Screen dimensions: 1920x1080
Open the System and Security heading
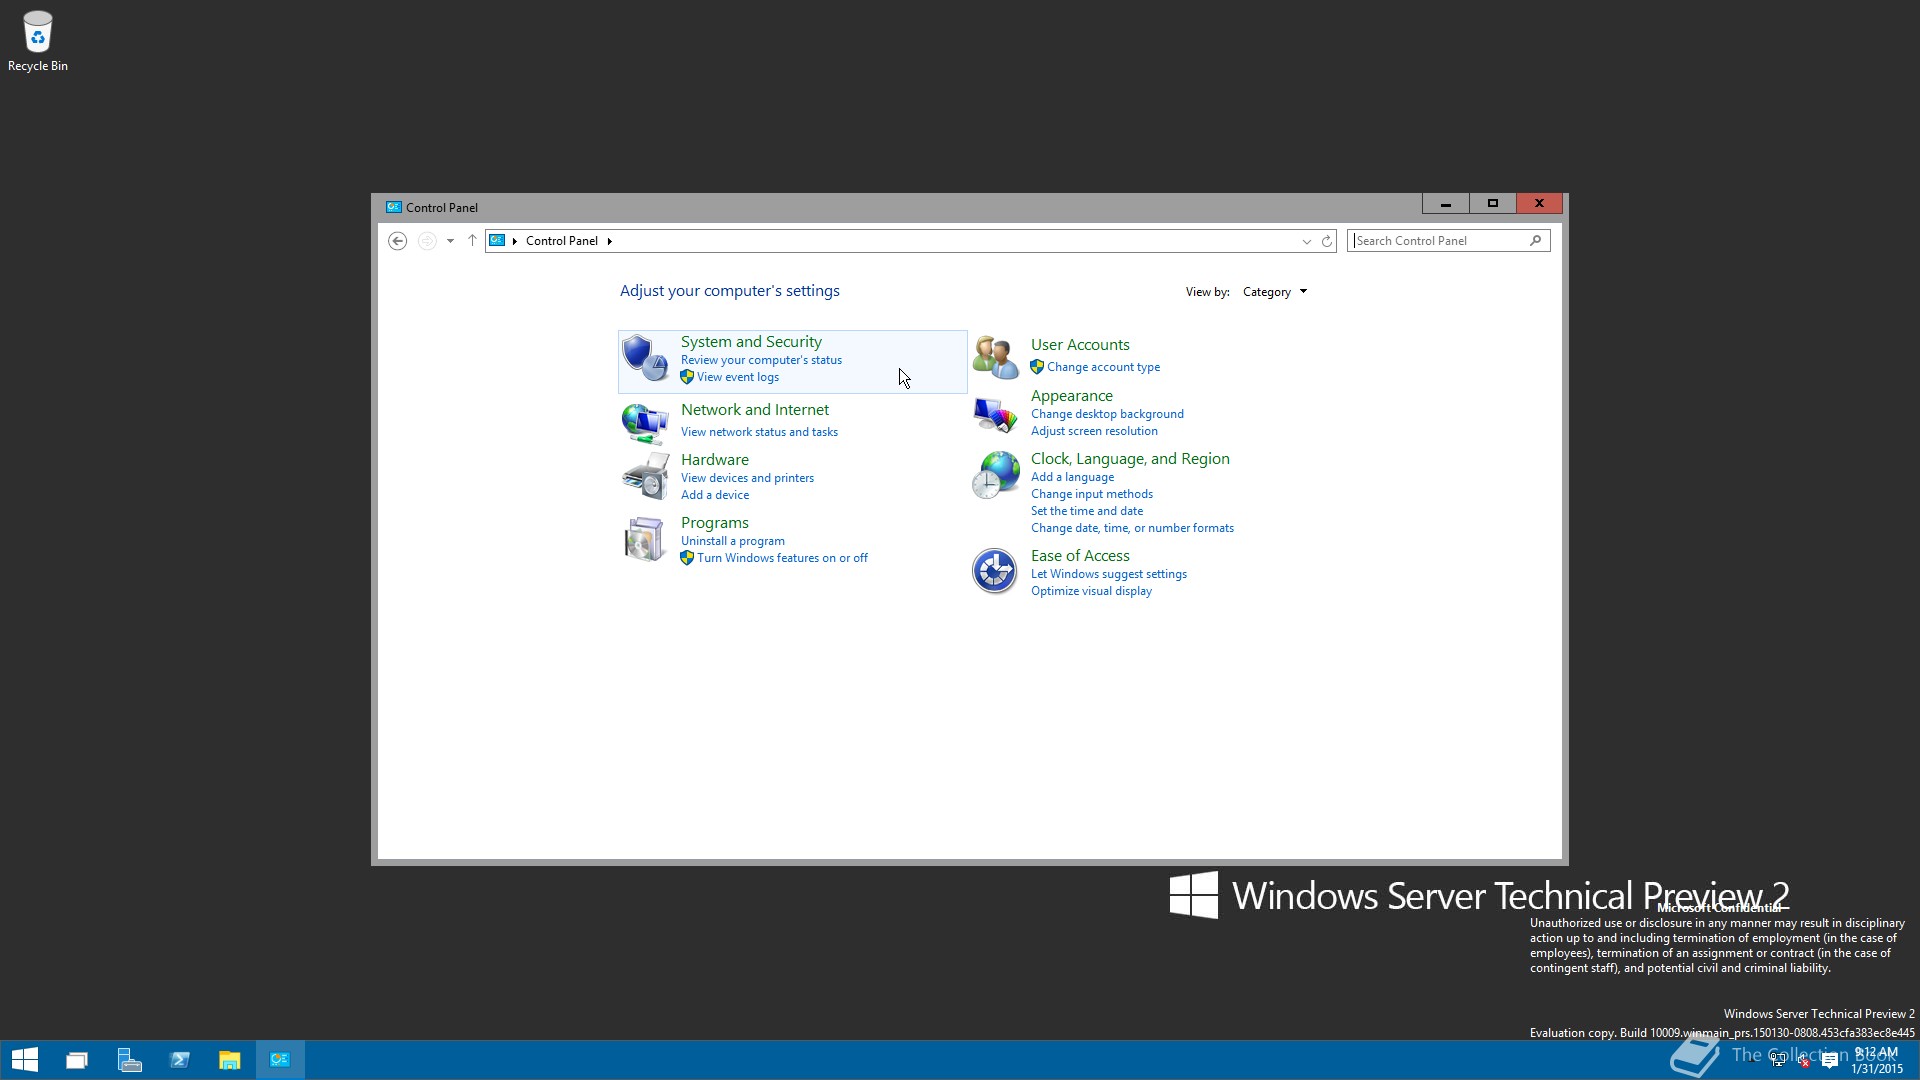[751, 342]
